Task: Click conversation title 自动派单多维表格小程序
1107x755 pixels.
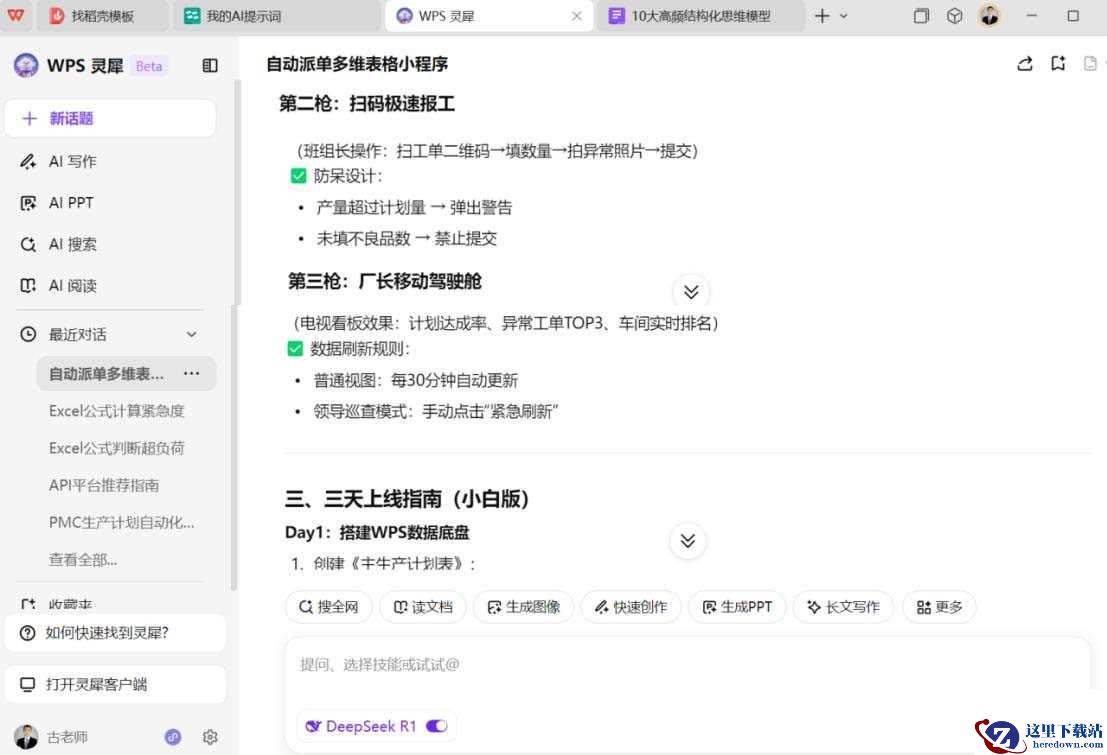Action: (x=357, y=64)
